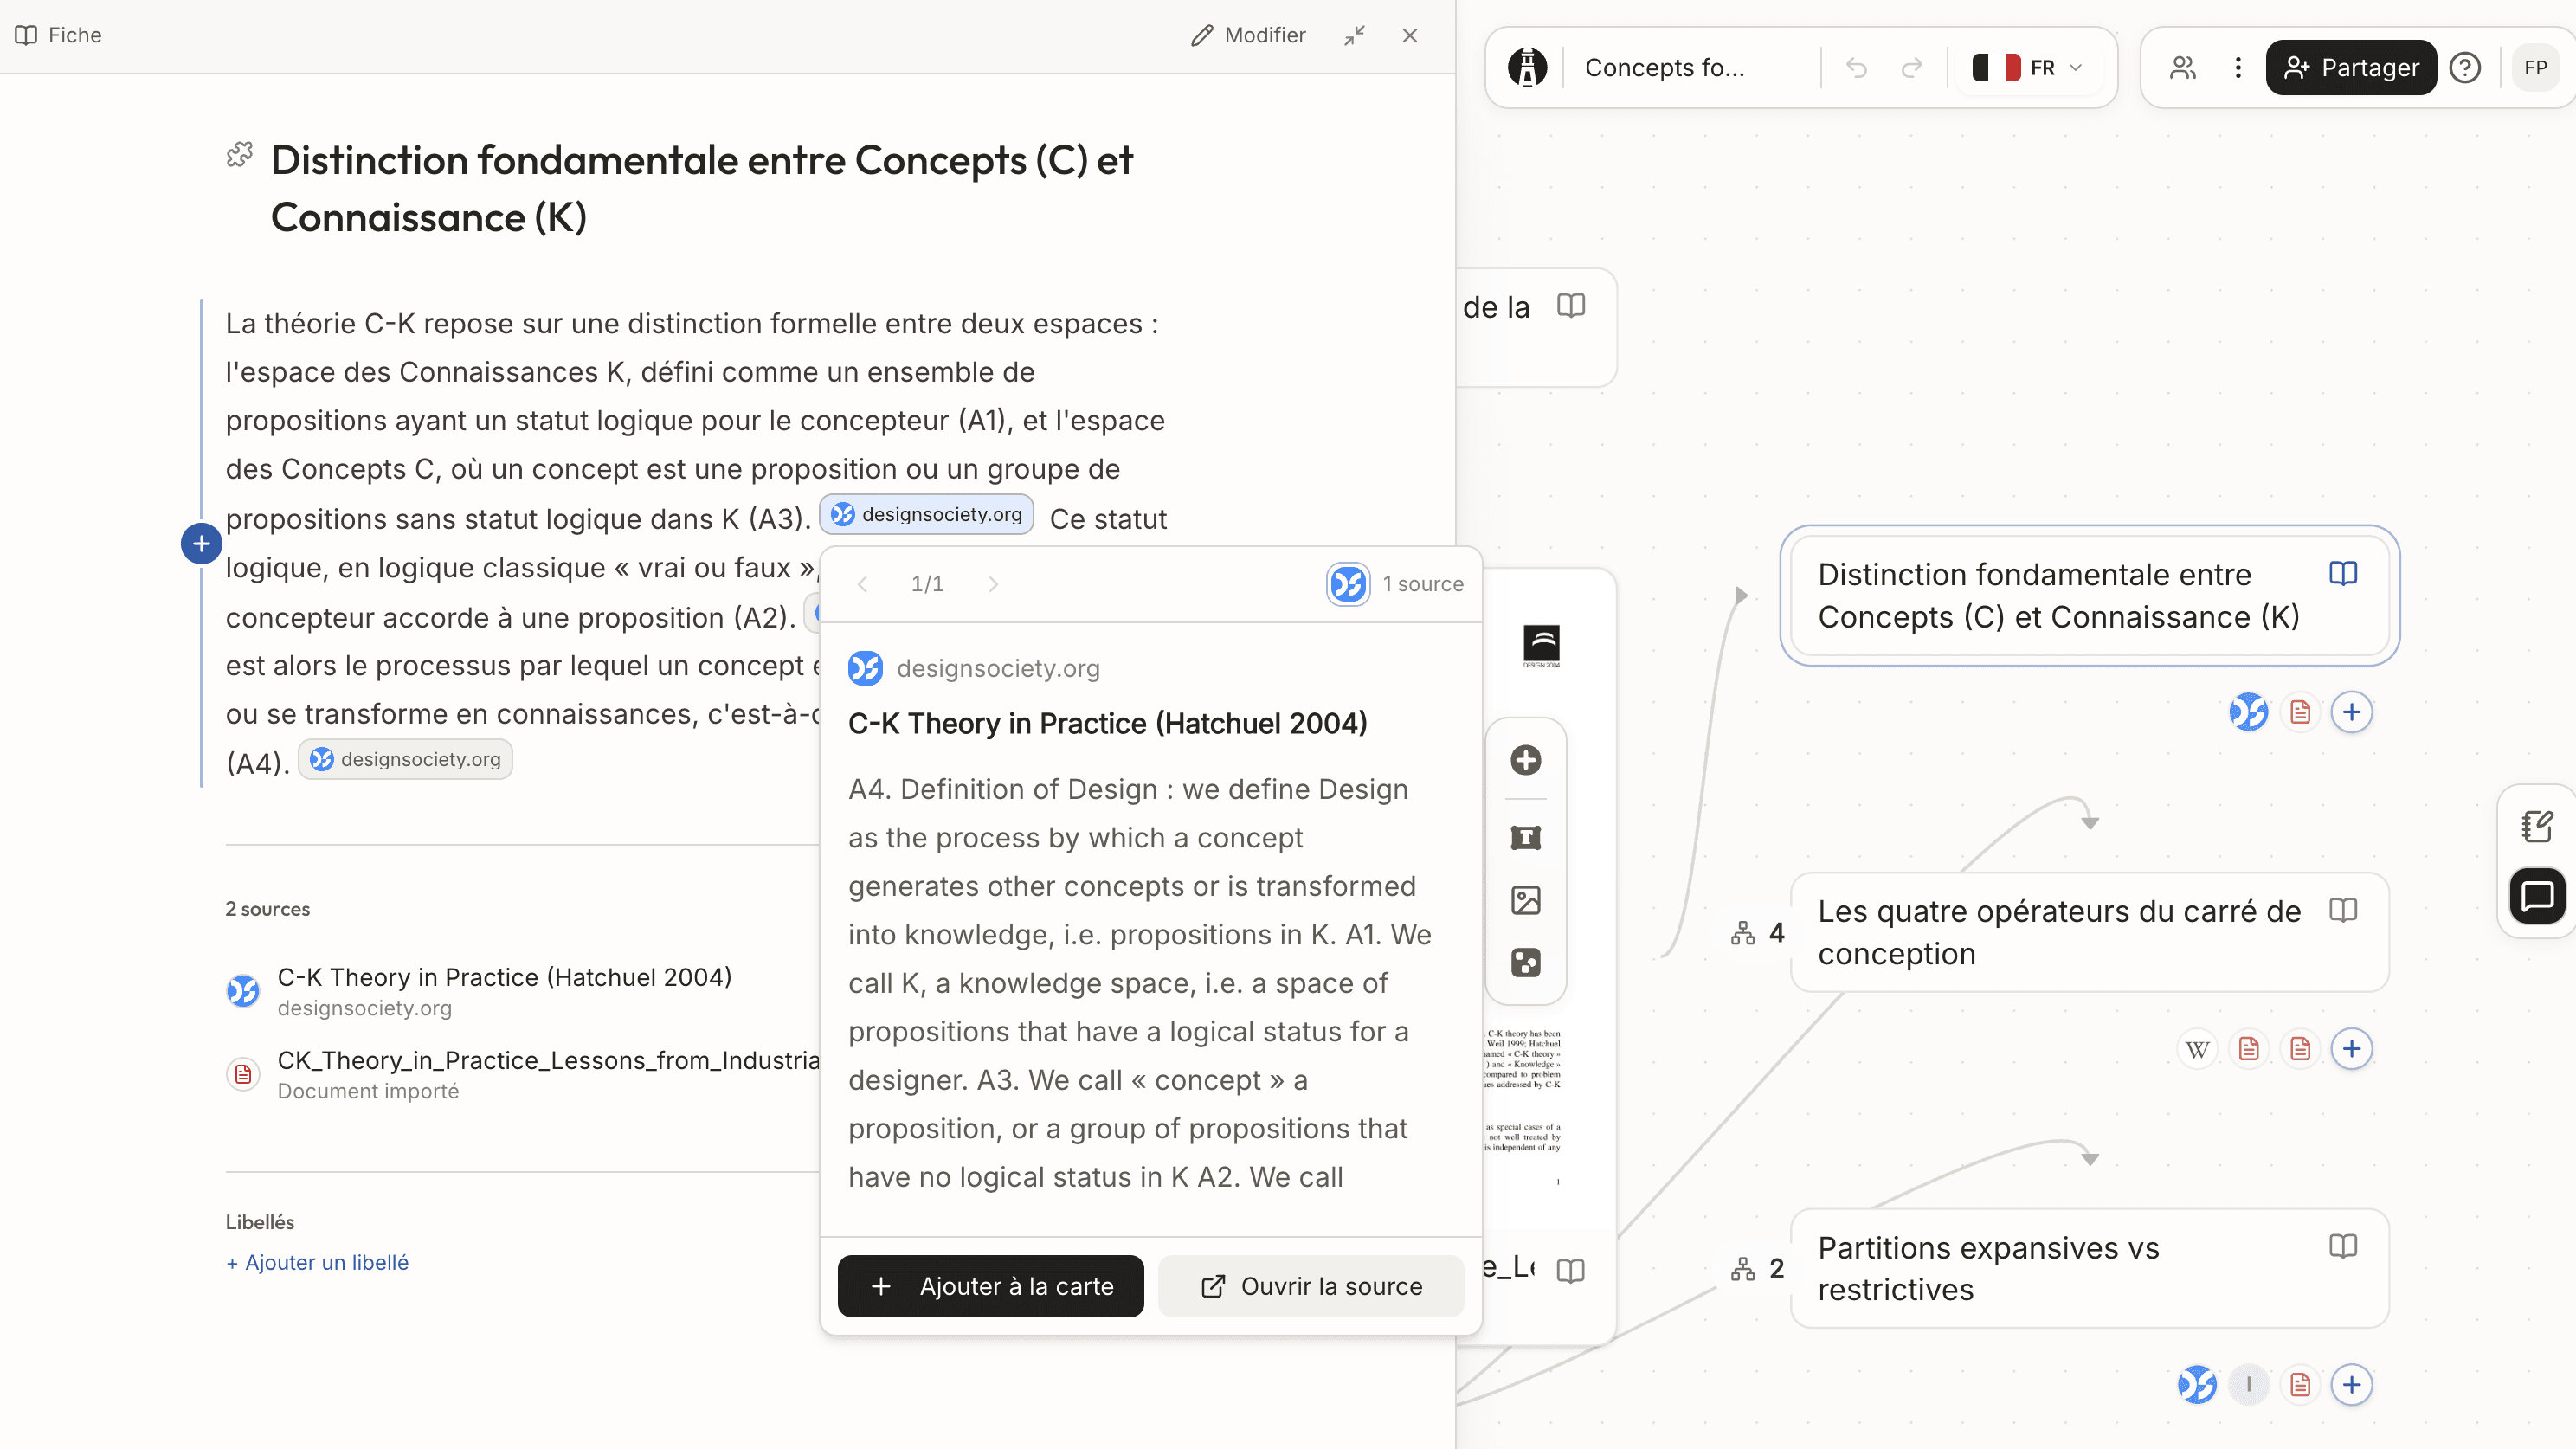Viewport: 2576px width, 1449px height.
Task: Click the undo arrow
Action: tap(1856, 67)
